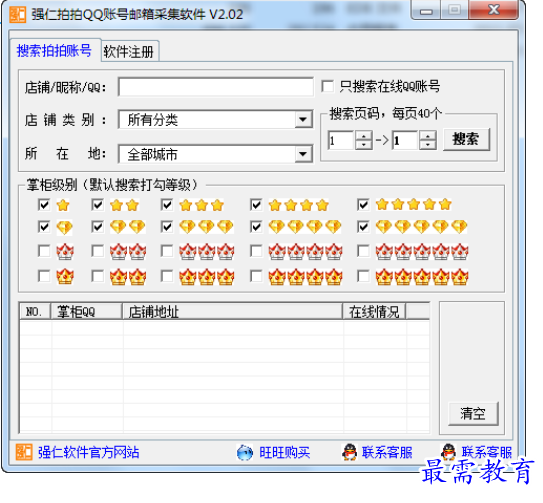Click the two silver crowns icon
543x503 pixels.
(128, 252)
